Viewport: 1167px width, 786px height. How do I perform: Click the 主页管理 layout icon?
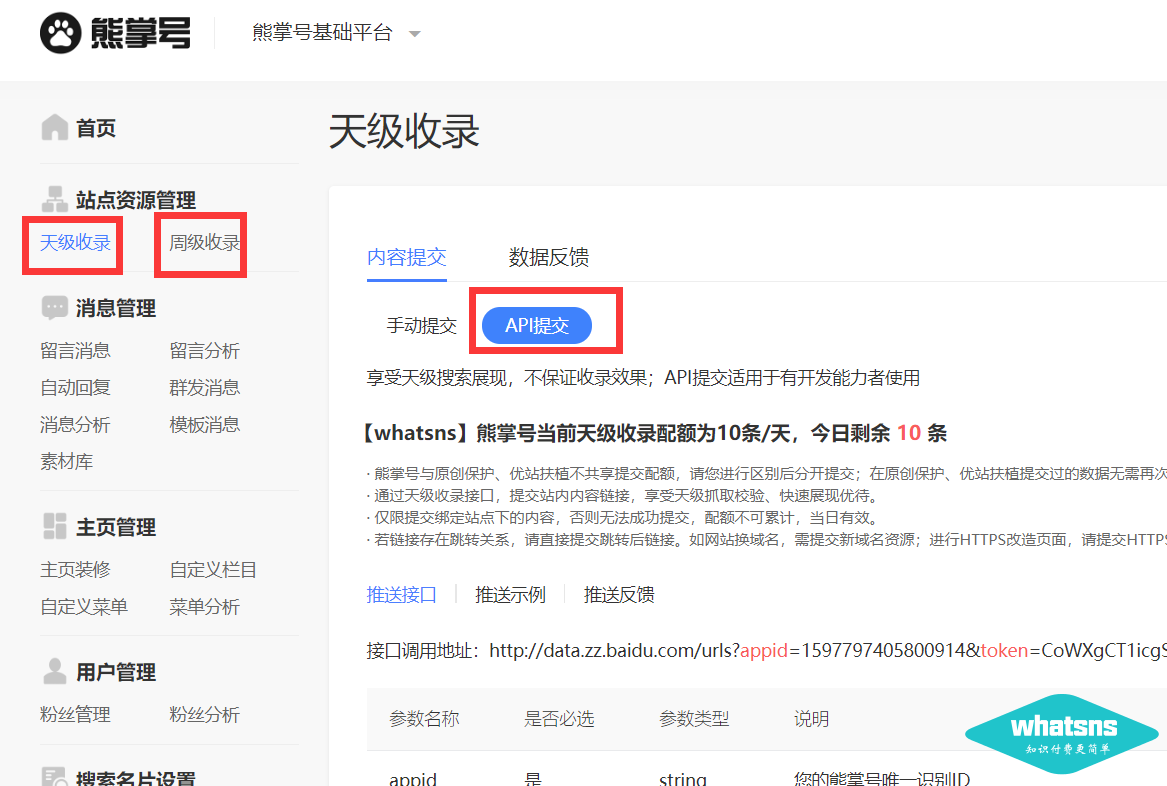point(54,526)
